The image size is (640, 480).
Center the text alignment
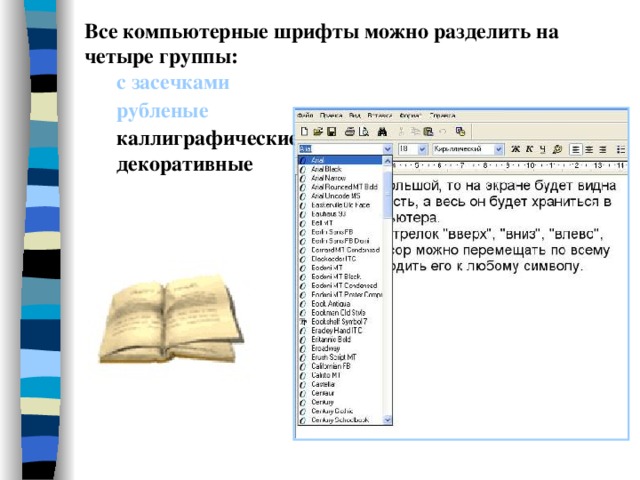point(589,150)
